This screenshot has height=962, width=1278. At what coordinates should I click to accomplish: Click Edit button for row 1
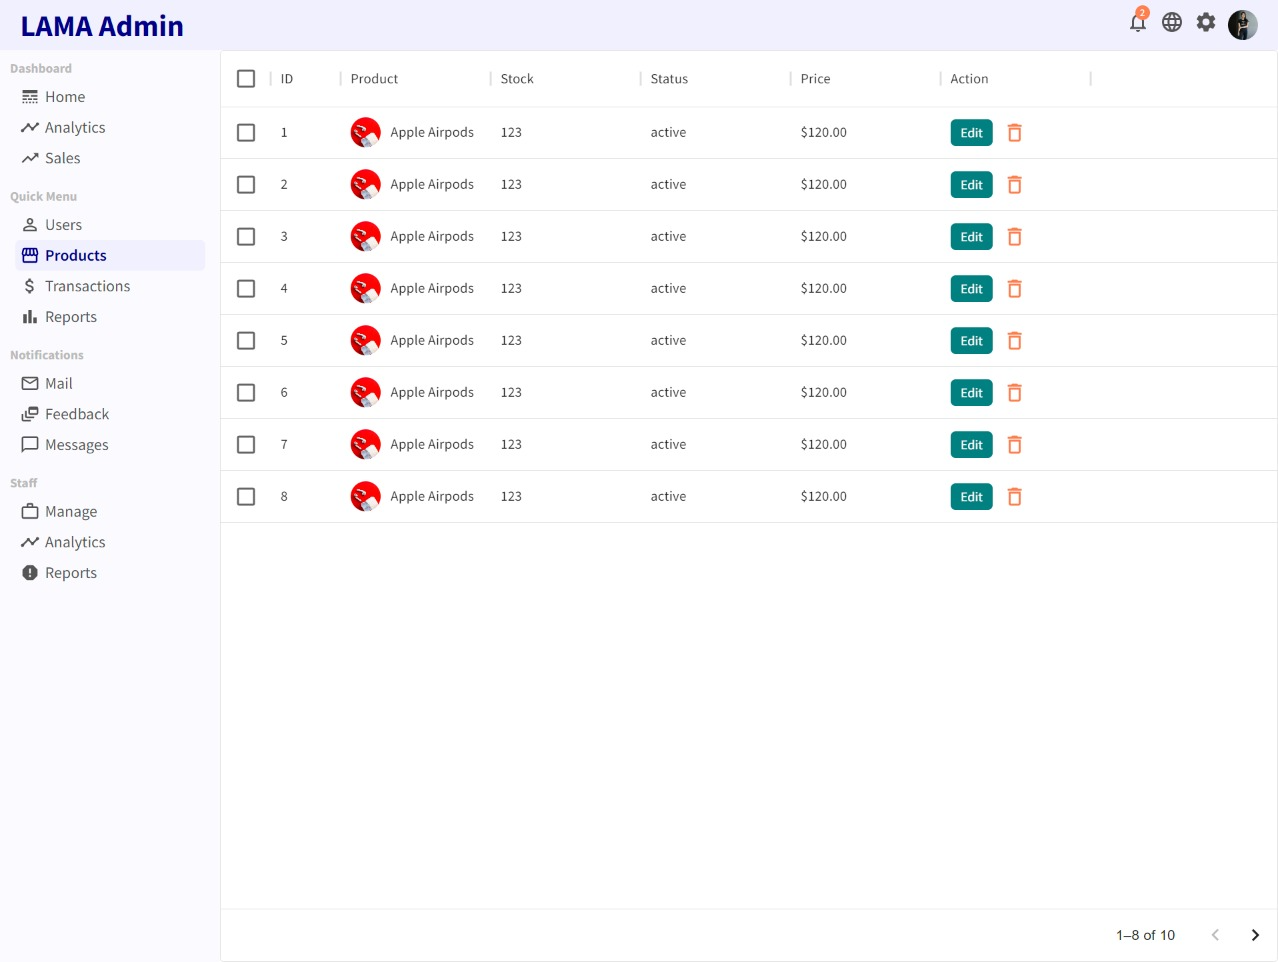click(971, 133)
